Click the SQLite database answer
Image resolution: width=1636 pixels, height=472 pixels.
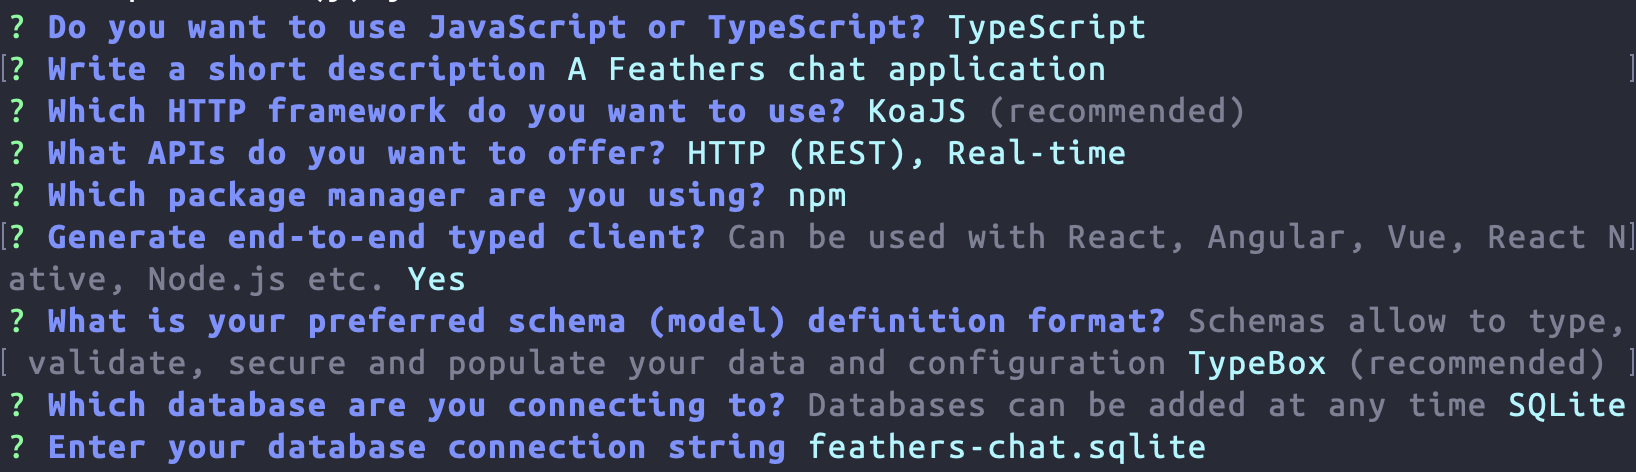1566,405
